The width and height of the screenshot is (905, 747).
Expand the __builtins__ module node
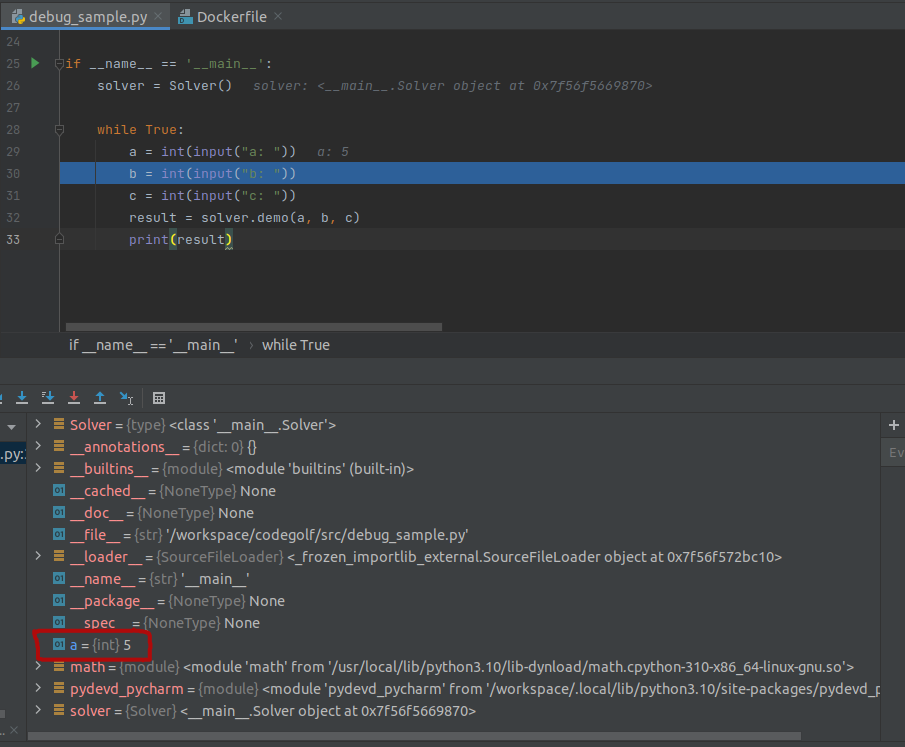(38, 469)
